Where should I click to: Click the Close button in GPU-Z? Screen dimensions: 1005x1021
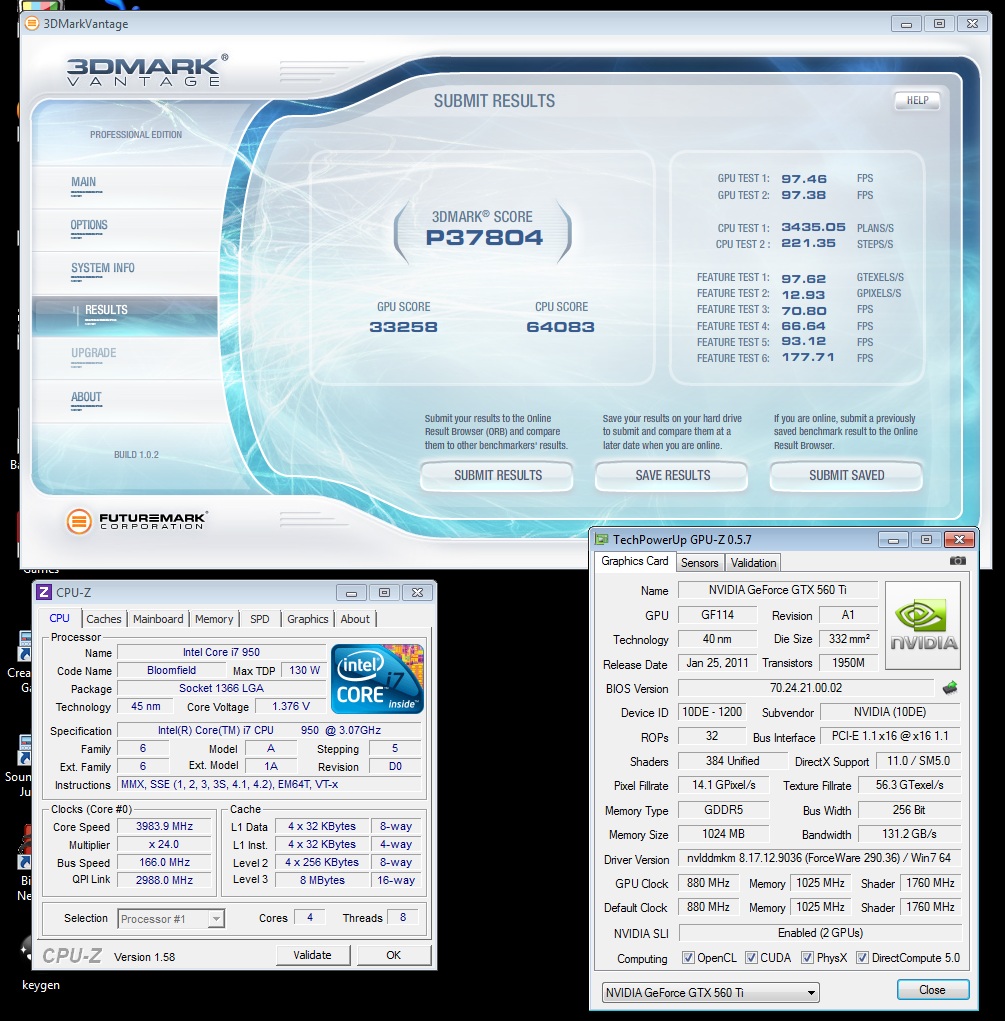click(933, 990)
